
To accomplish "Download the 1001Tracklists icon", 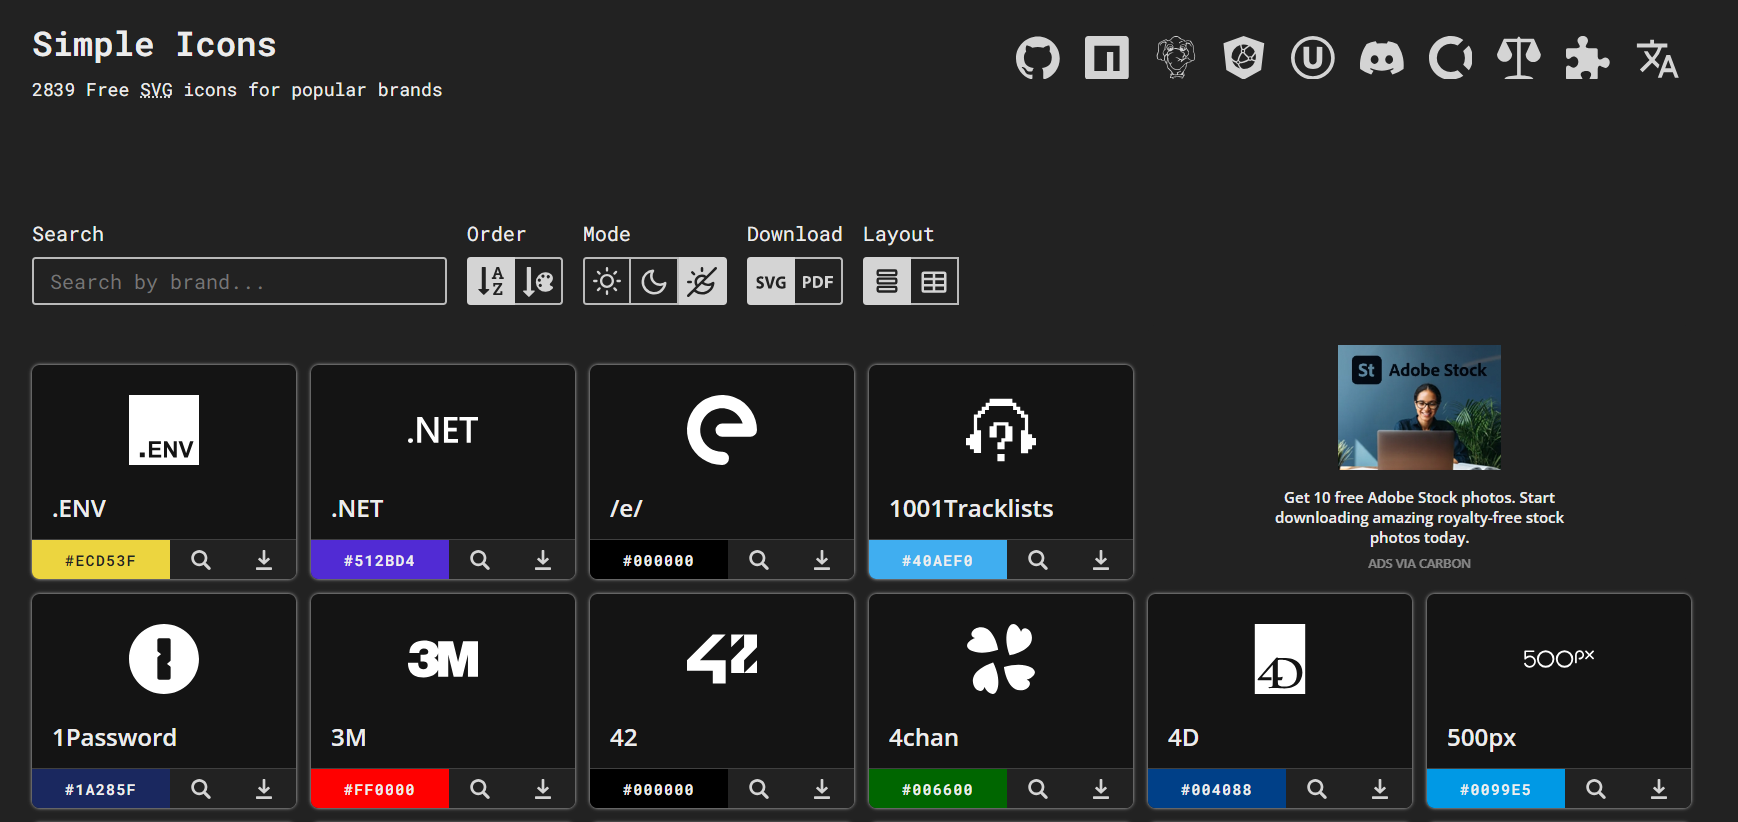I will tap(1101, 560).
